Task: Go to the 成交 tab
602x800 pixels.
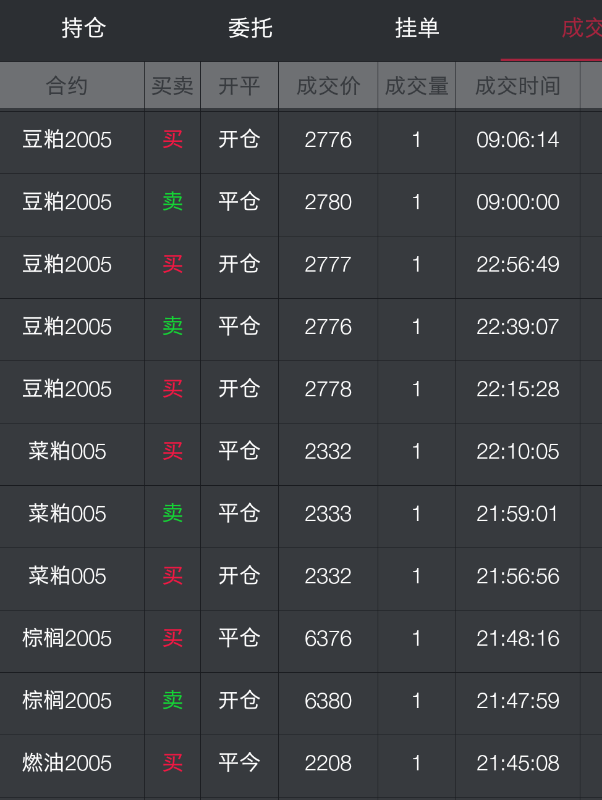Action: coord(581,29)
